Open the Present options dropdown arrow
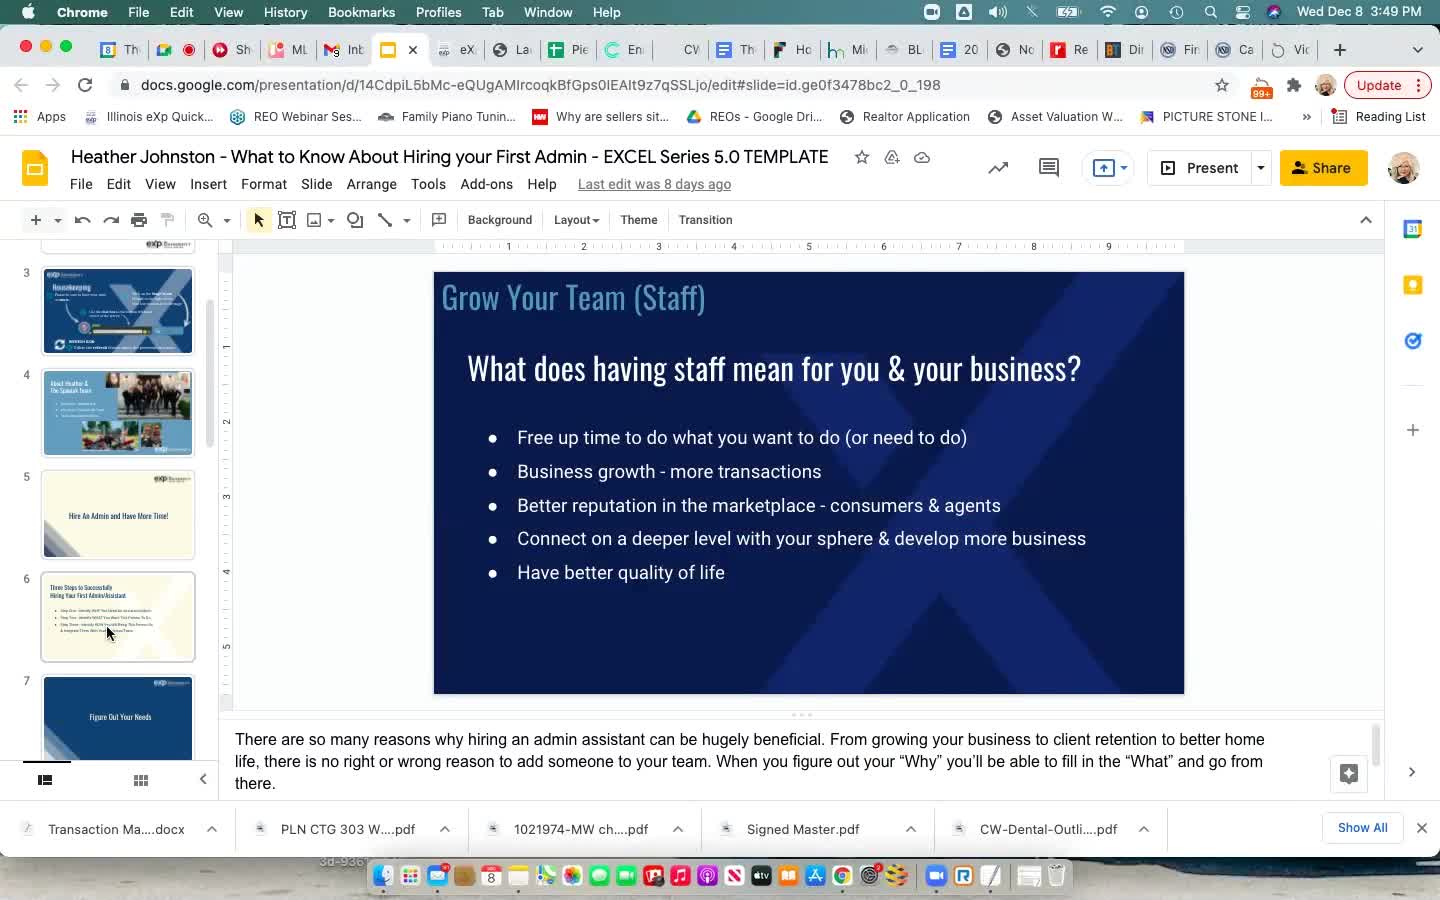 click(1260, 168)
